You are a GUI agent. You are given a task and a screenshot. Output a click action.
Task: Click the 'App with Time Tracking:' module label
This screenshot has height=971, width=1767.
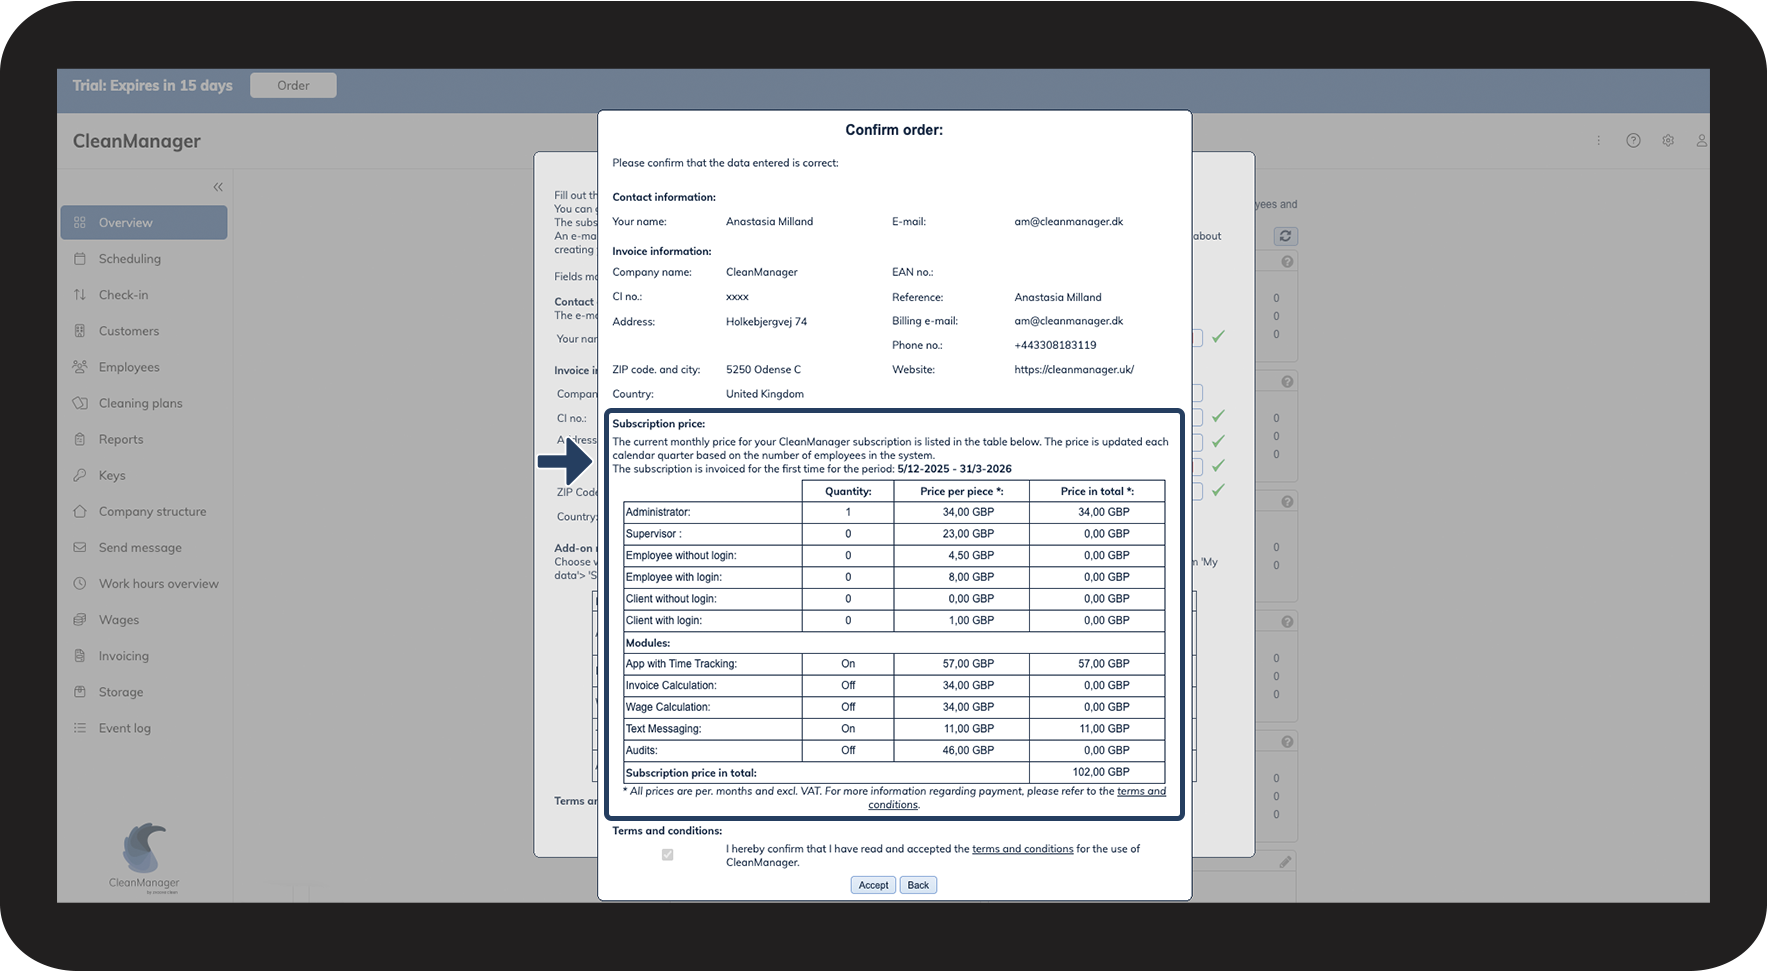tap(681, 664)
